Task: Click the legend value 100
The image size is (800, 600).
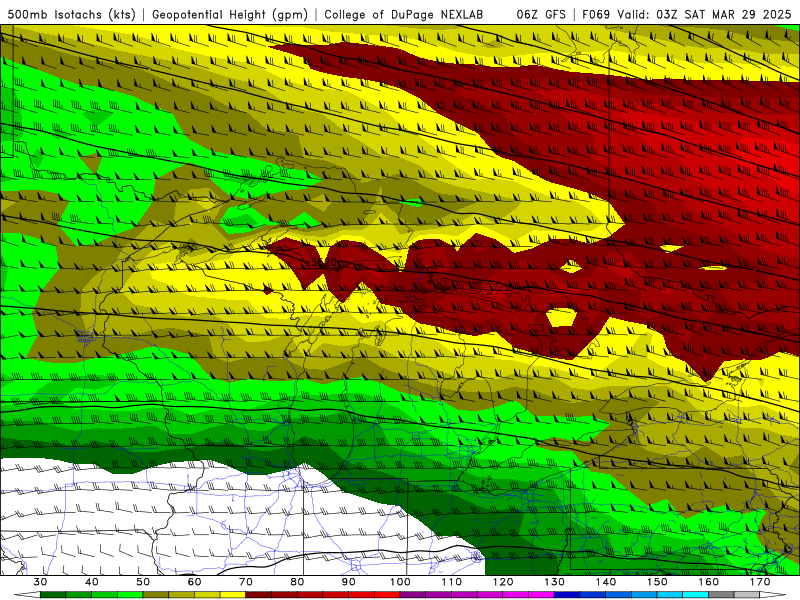Action: click(x=401, y=582)
